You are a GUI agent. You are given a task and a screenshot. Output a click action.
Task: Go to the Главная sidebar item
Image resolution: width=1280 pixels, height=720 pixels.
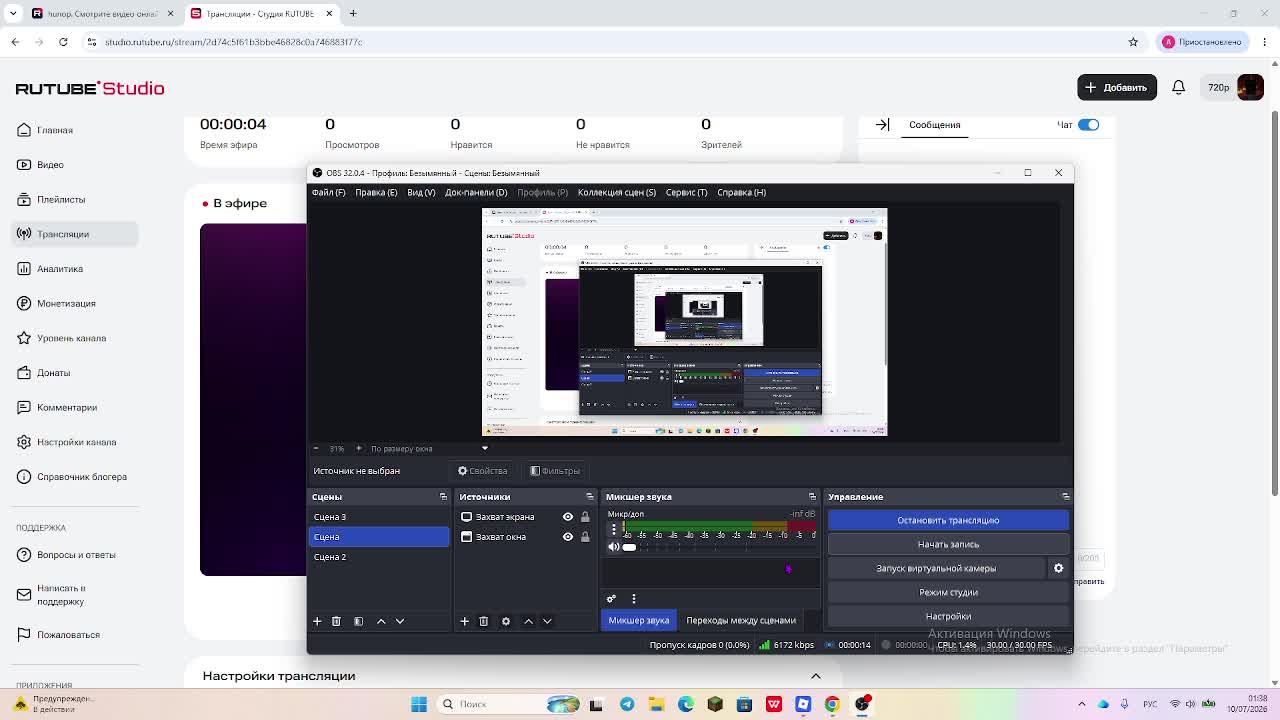[x=55, y=130]
